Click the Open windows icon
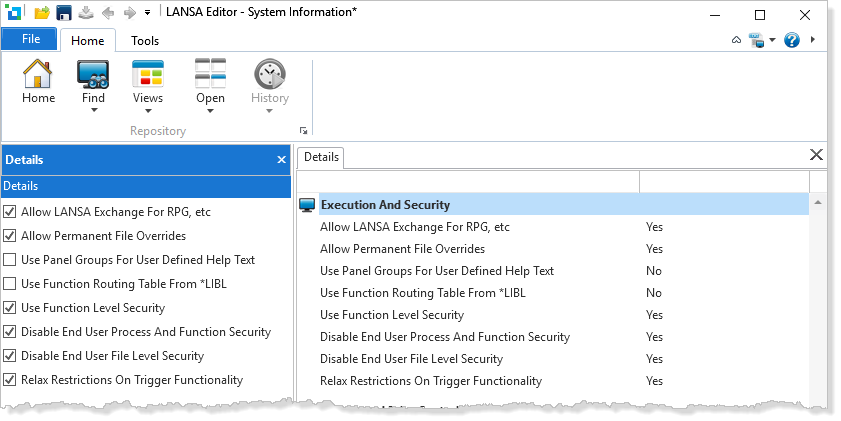The height and width of the screenshot is (421, 841). click(210, 74)
